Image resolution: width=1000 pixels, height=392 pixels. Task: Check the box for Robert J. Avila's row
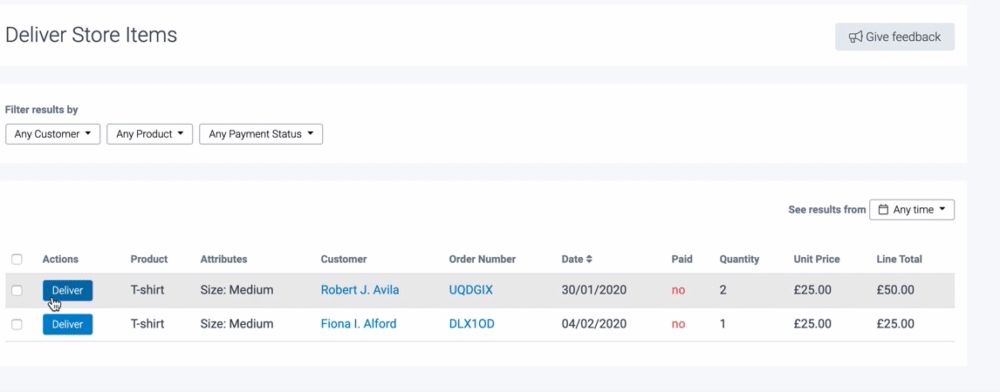point(17,291)
